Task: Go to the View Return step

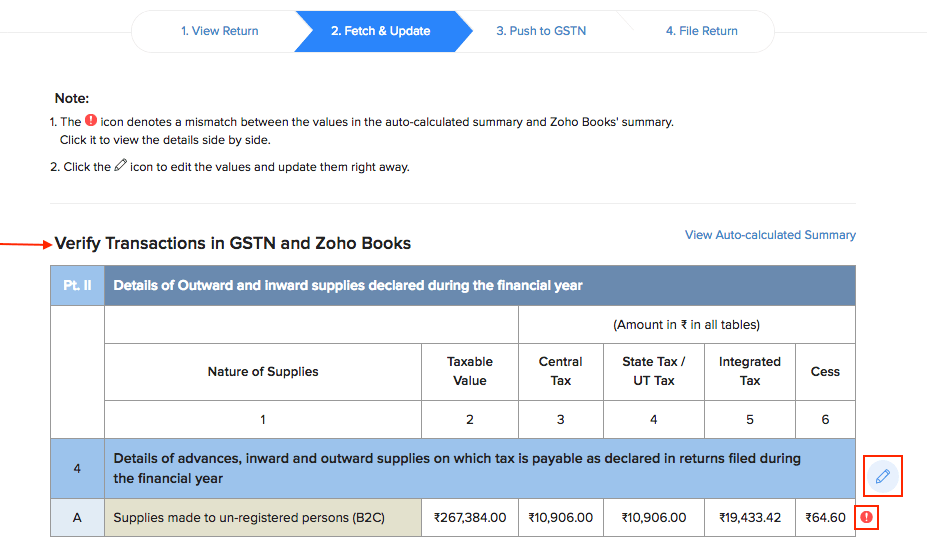Action: [x=219, y=31]
